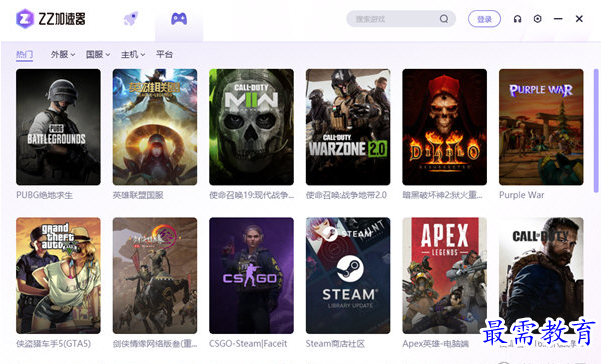The width and height of the screenshot is (604, 364).
Task: Open customer service headset icon
Action: tap(517, 18)
